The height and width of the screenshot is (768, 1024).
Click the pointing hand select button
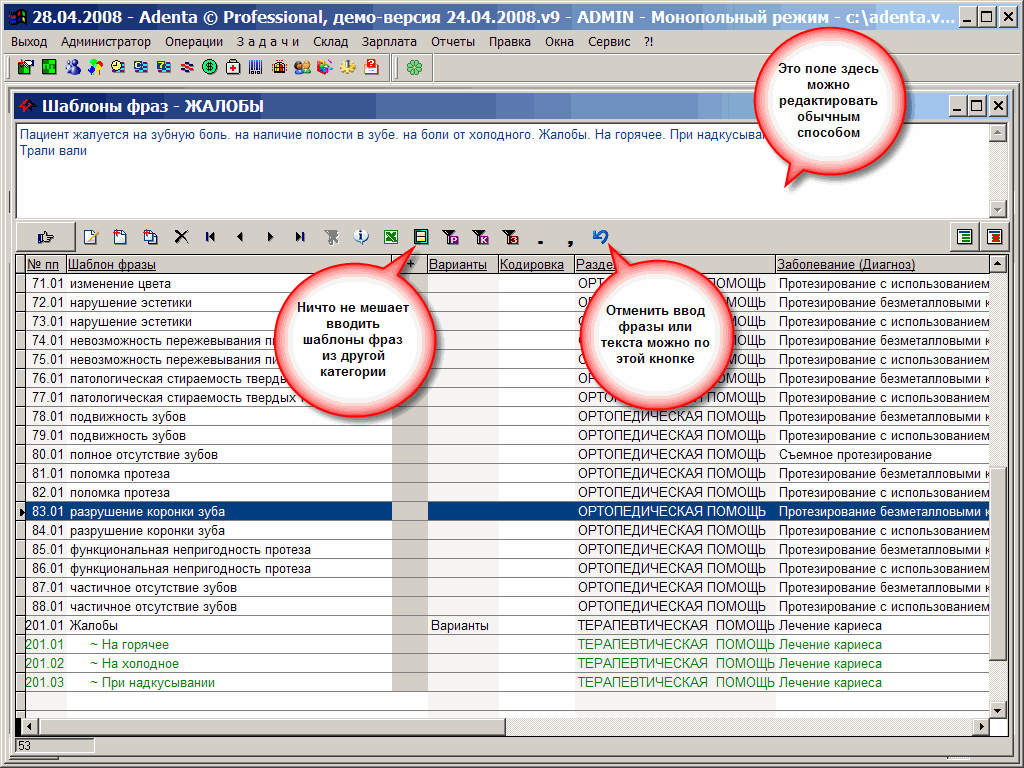click(x=45, y=237)
